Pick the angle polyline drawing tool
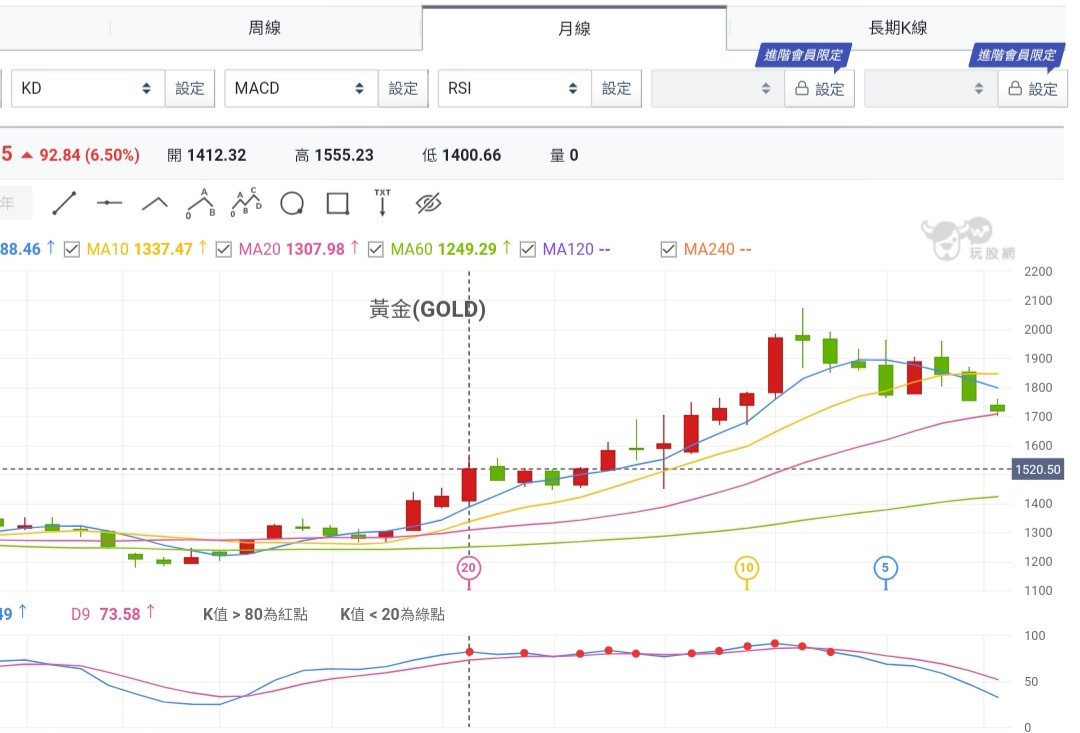Viewport: 1080px width, 733px height. pyautogui.click(x=154, y=203)
